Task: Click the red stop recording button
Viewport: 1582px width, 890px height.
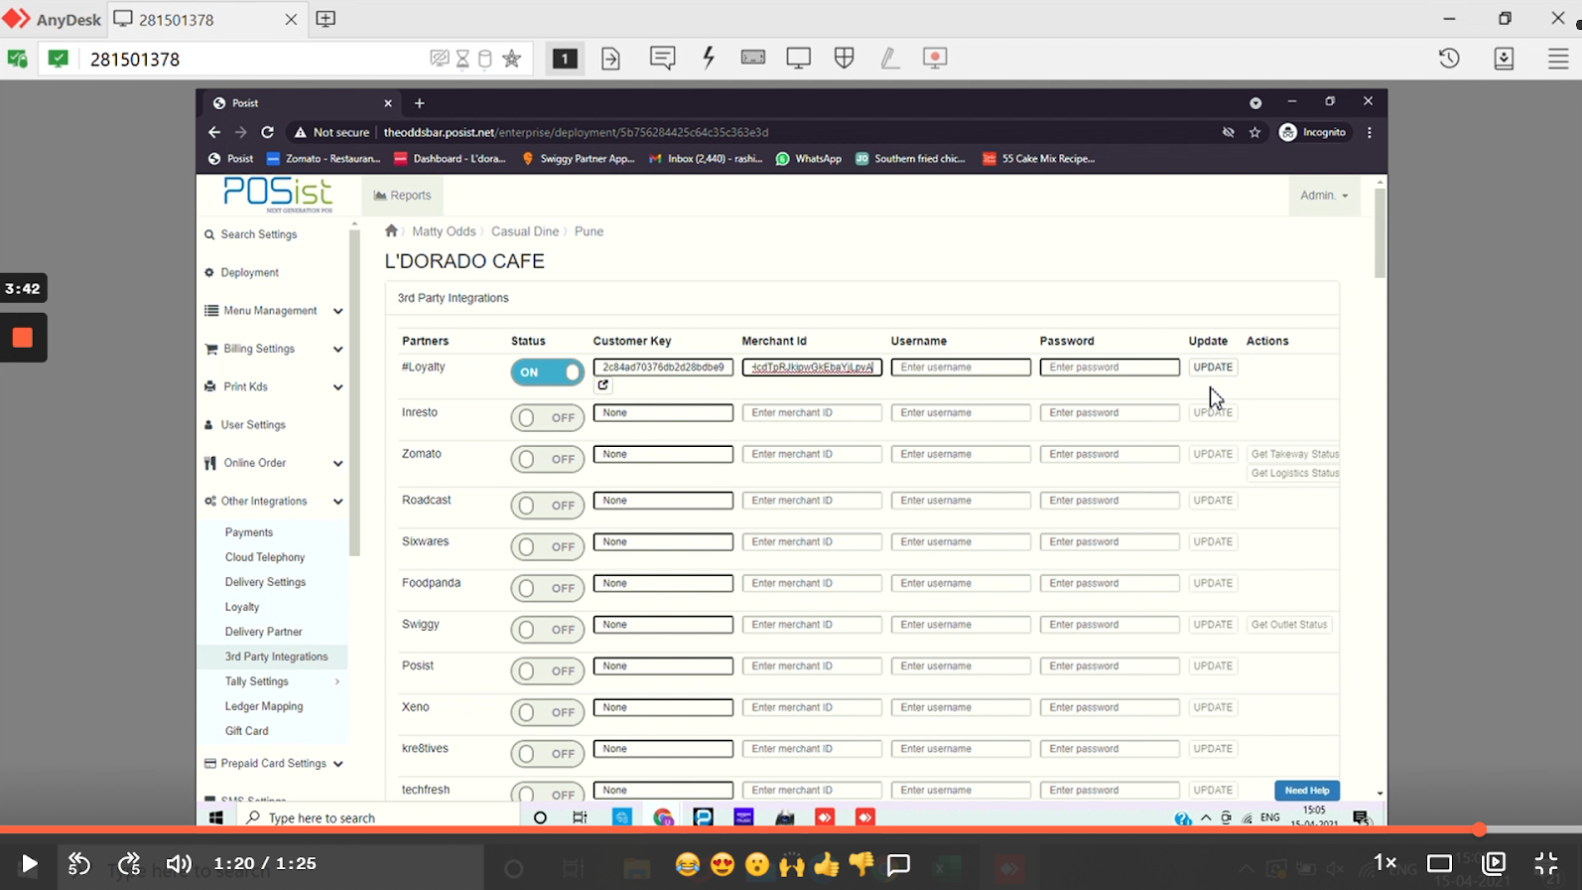Action: pos(22,338)
